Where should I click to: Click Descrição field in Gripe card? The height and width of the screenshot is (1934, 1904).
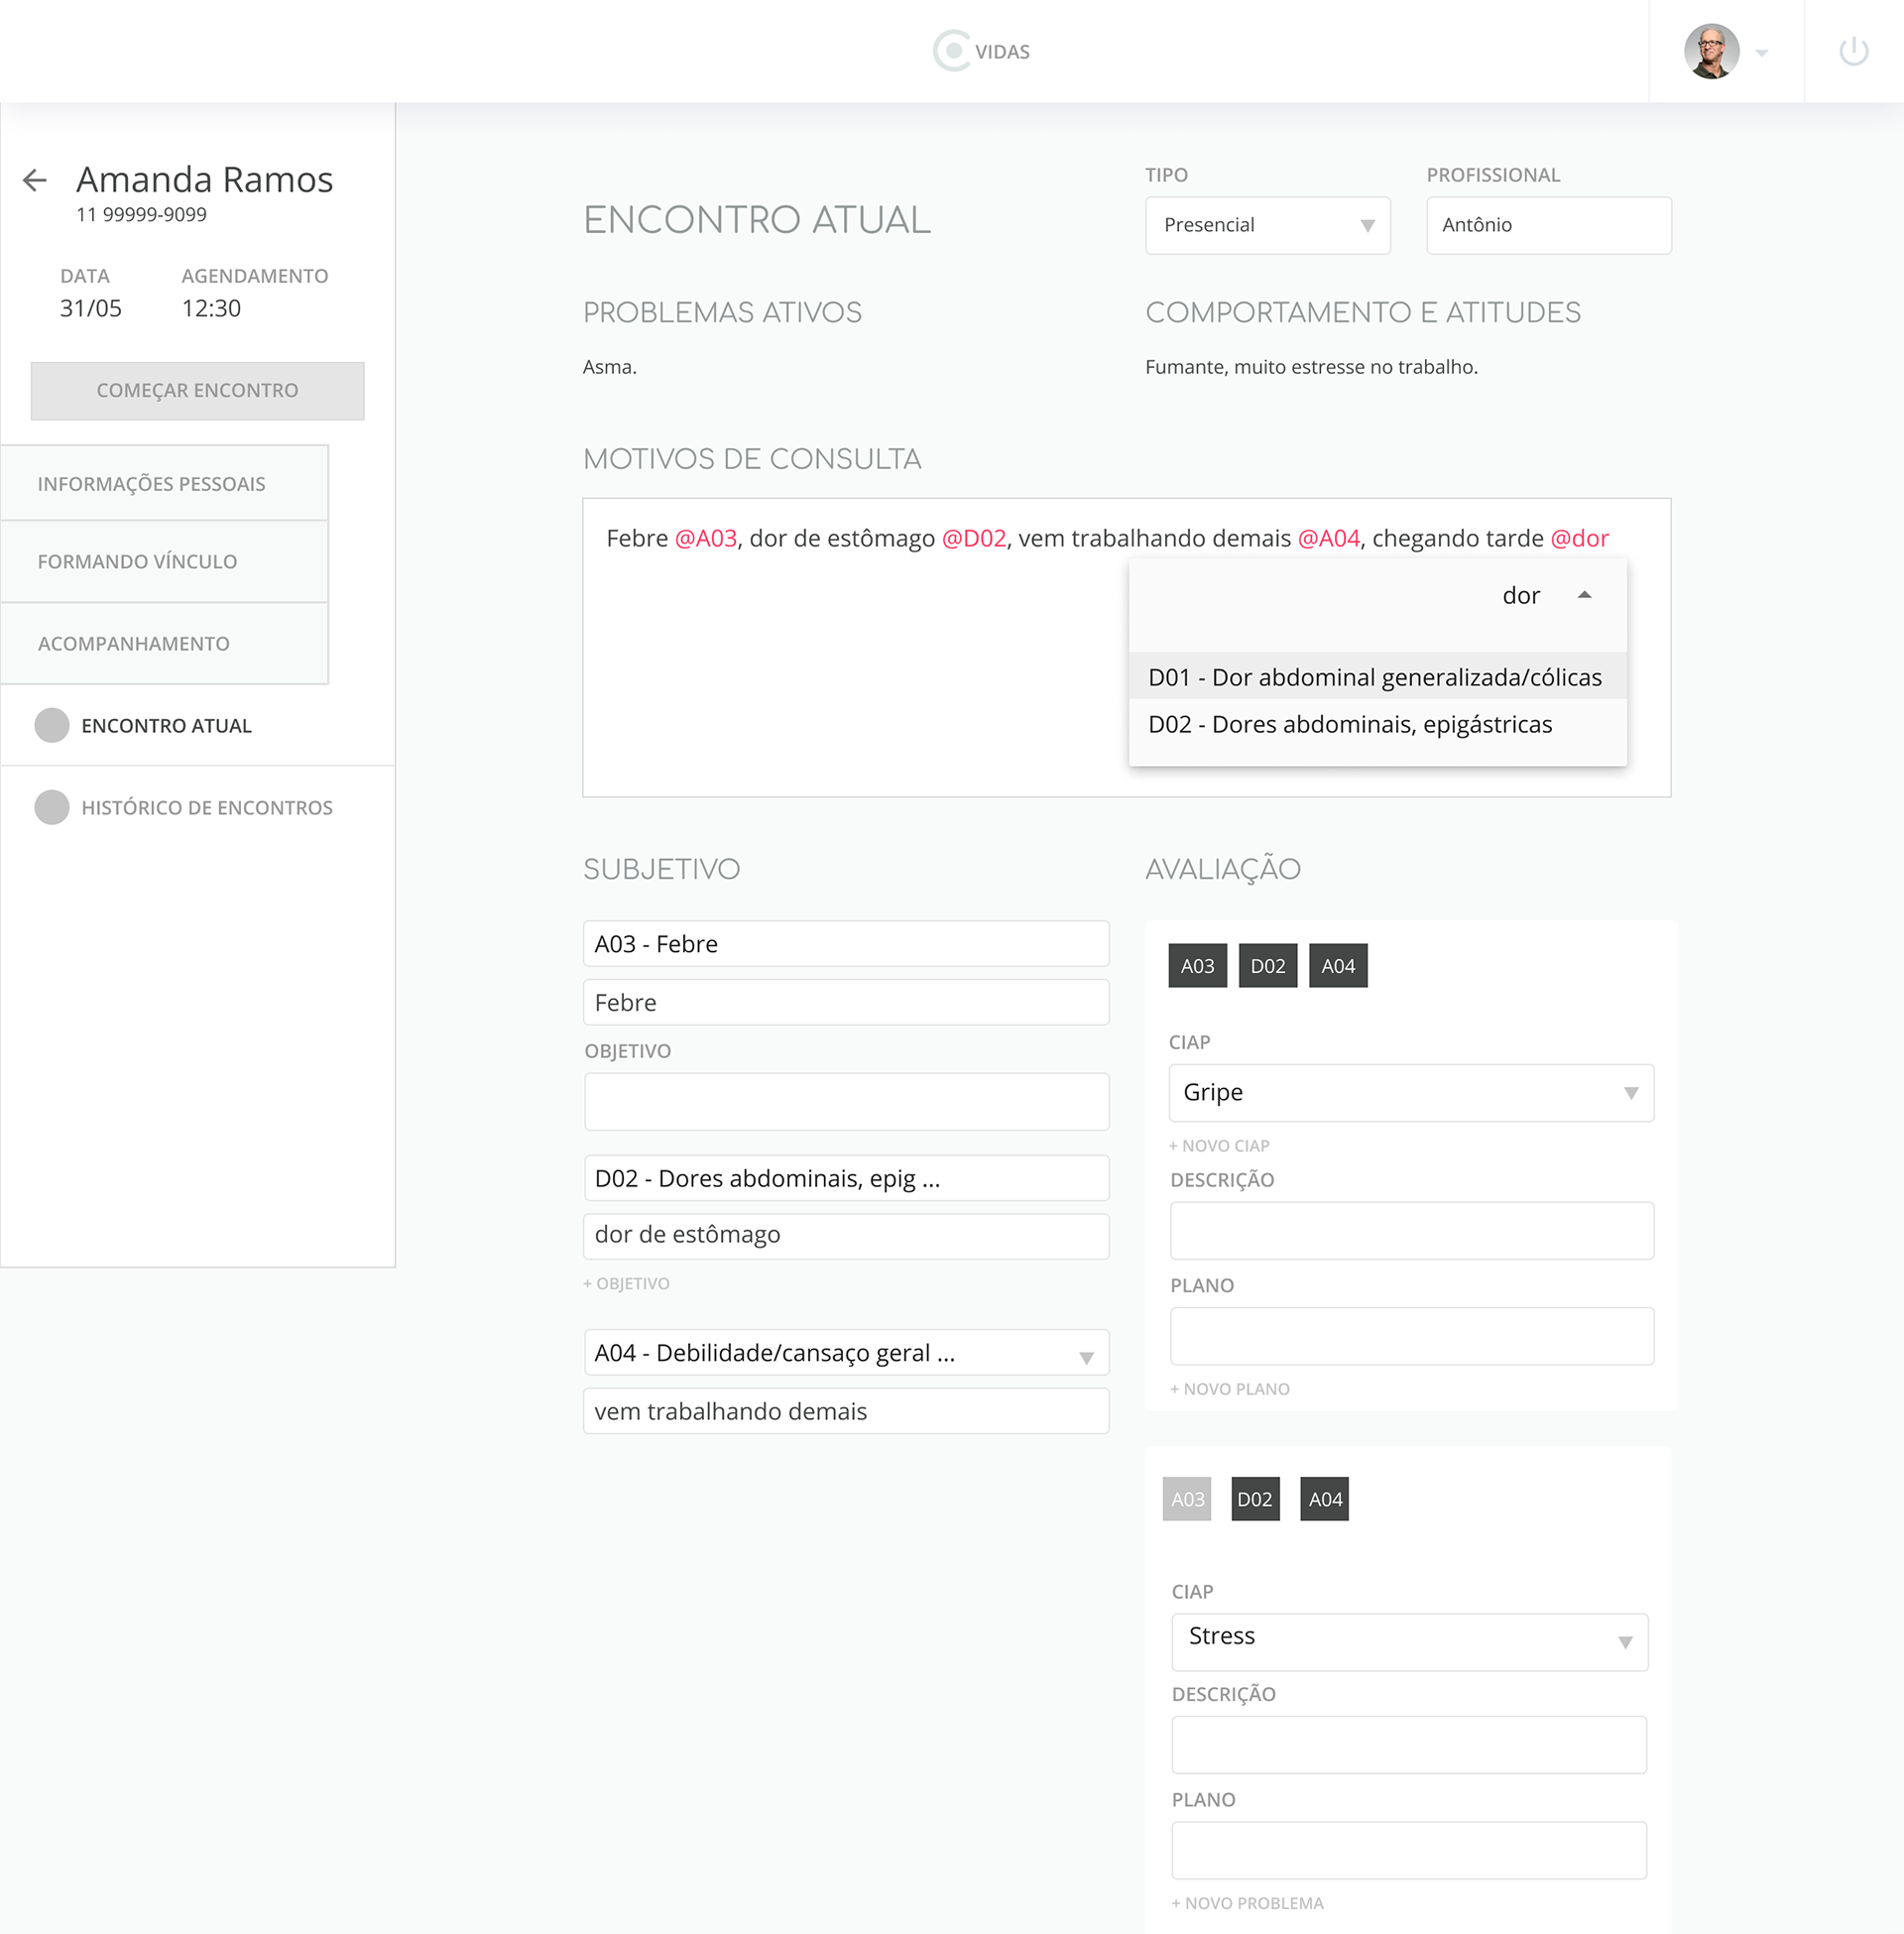click(1411, 1231)
